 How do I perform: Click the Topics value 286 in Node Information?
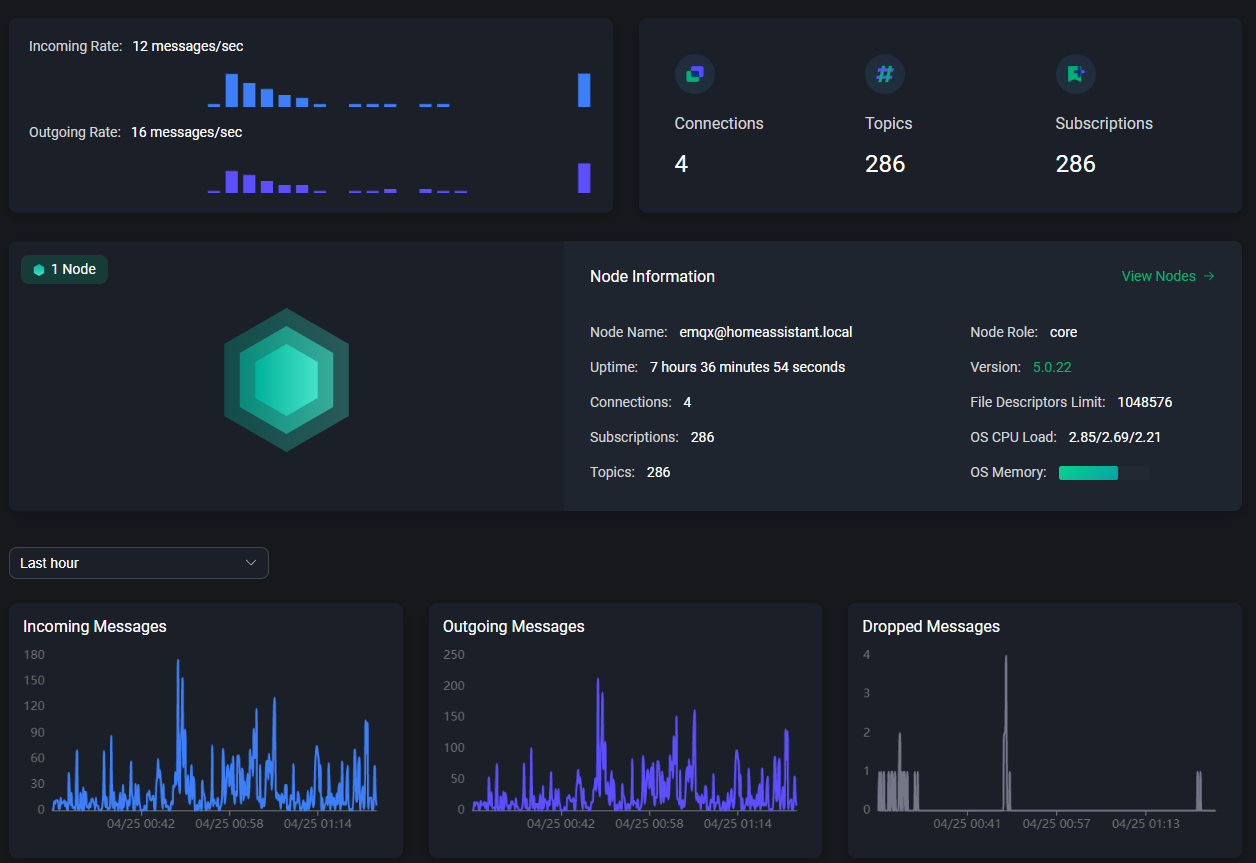pyautogui.click(x=659, y=472)
